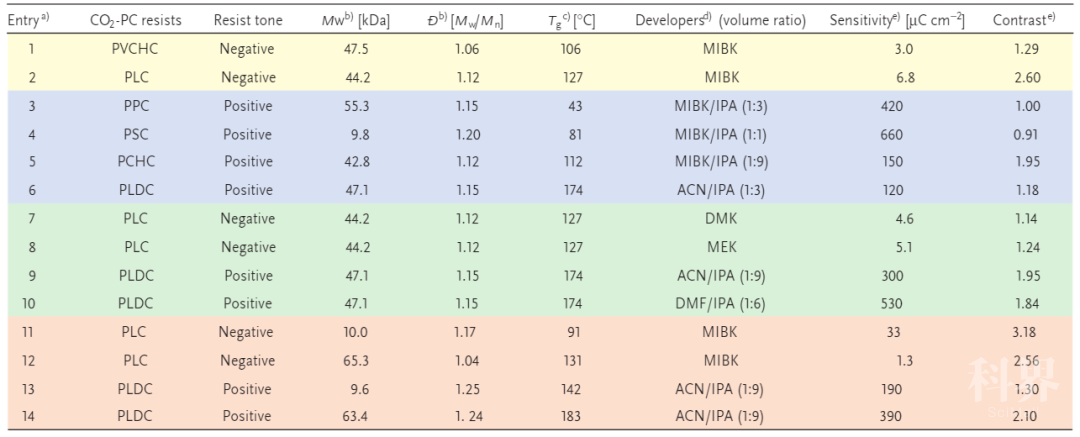
Task: Select the PCHC resist cell
Action: [135, 162]
